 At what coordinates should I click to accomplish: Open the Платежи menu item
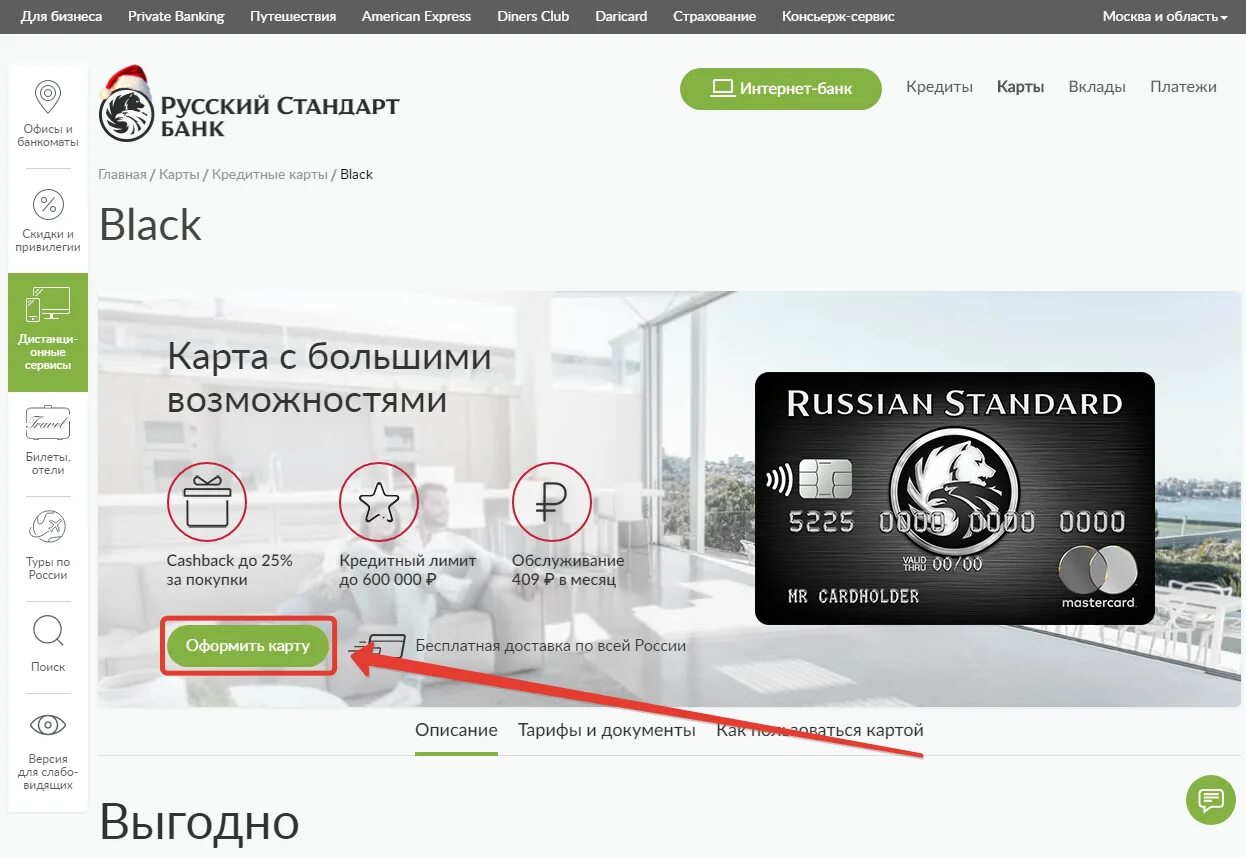point(1183,87)
